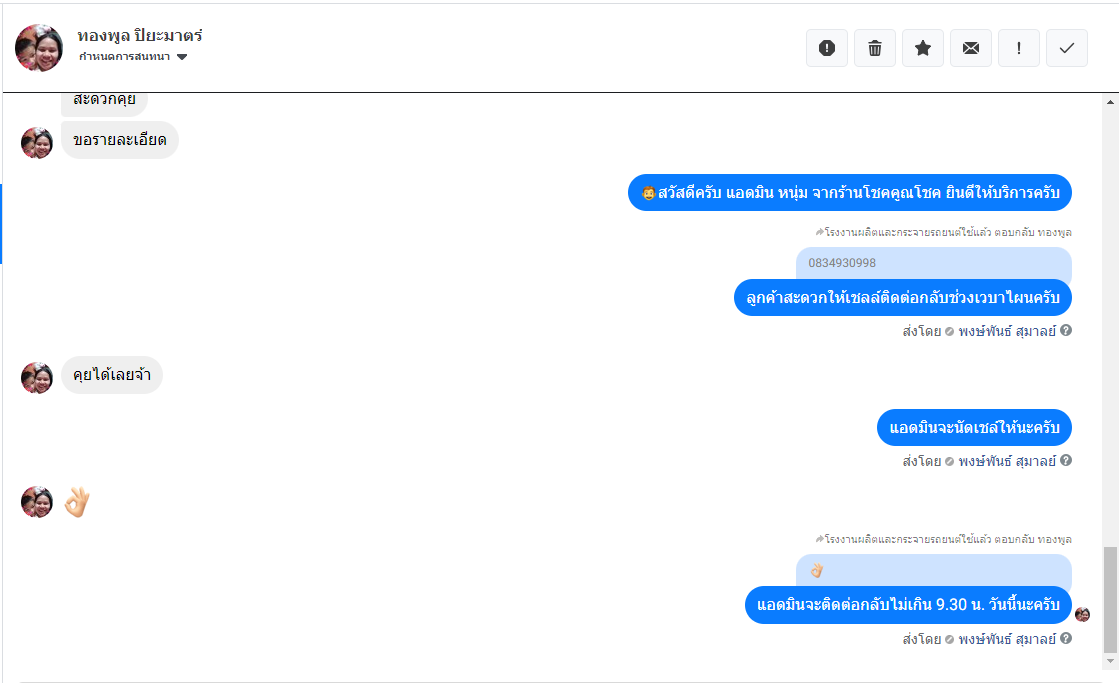Click the small seen avatar beside last message
The width and height of the screenshot is (1119, 683).
(1083, 614)
